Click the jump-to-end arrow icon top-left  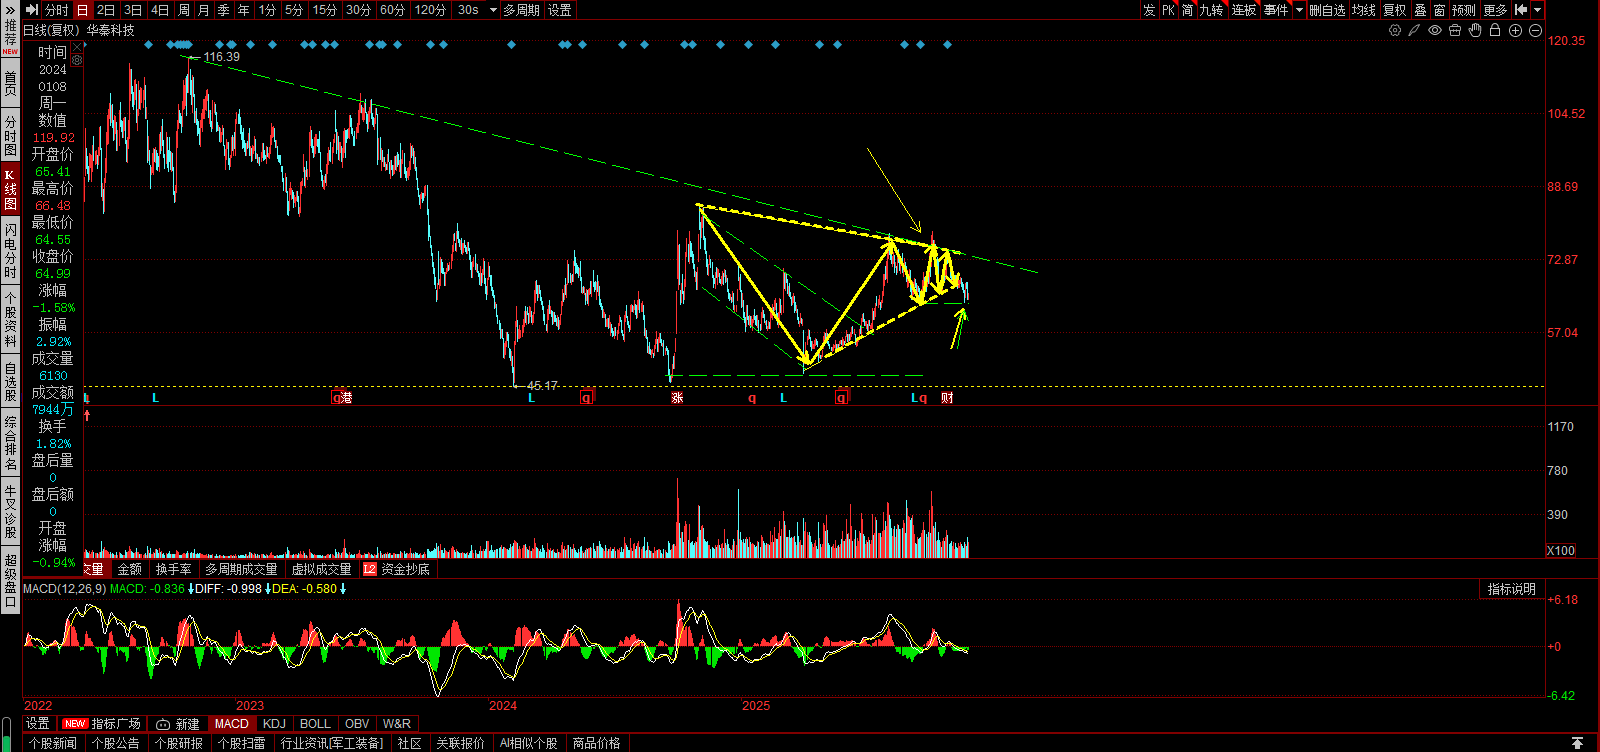[32, 10]
